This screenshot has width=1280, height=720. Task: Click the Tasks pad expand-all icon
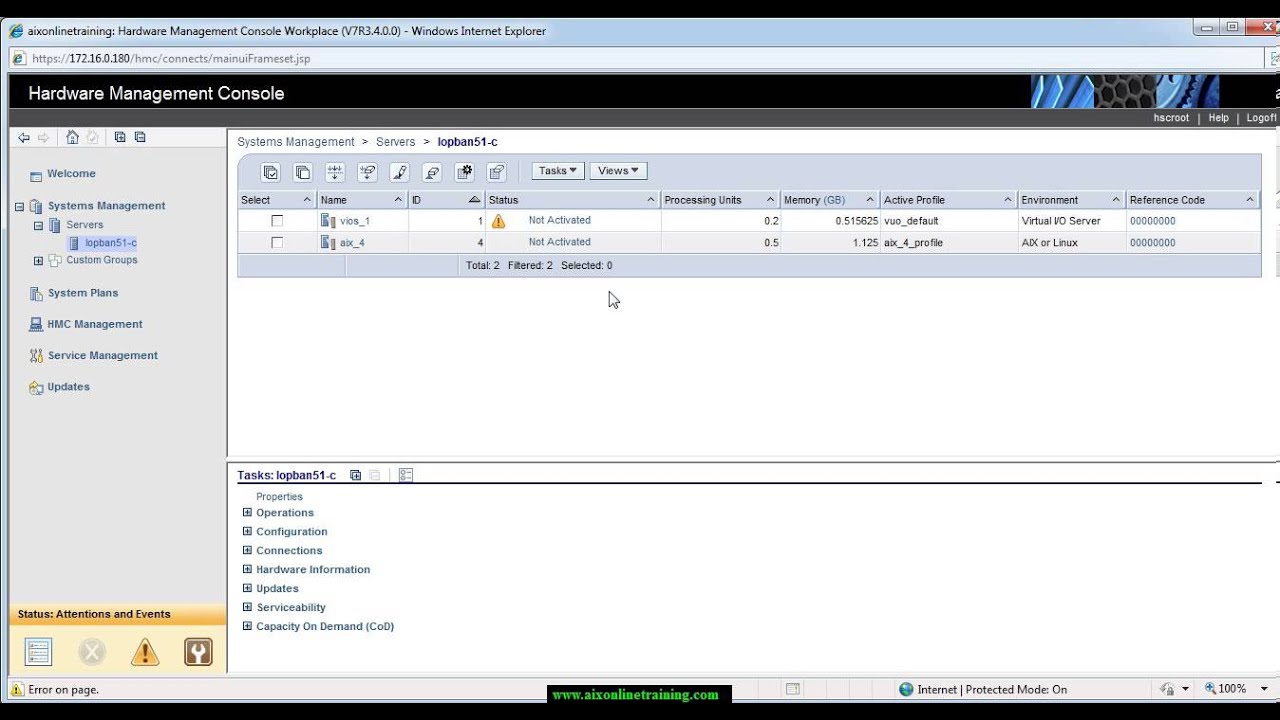(x=355, y=475)
